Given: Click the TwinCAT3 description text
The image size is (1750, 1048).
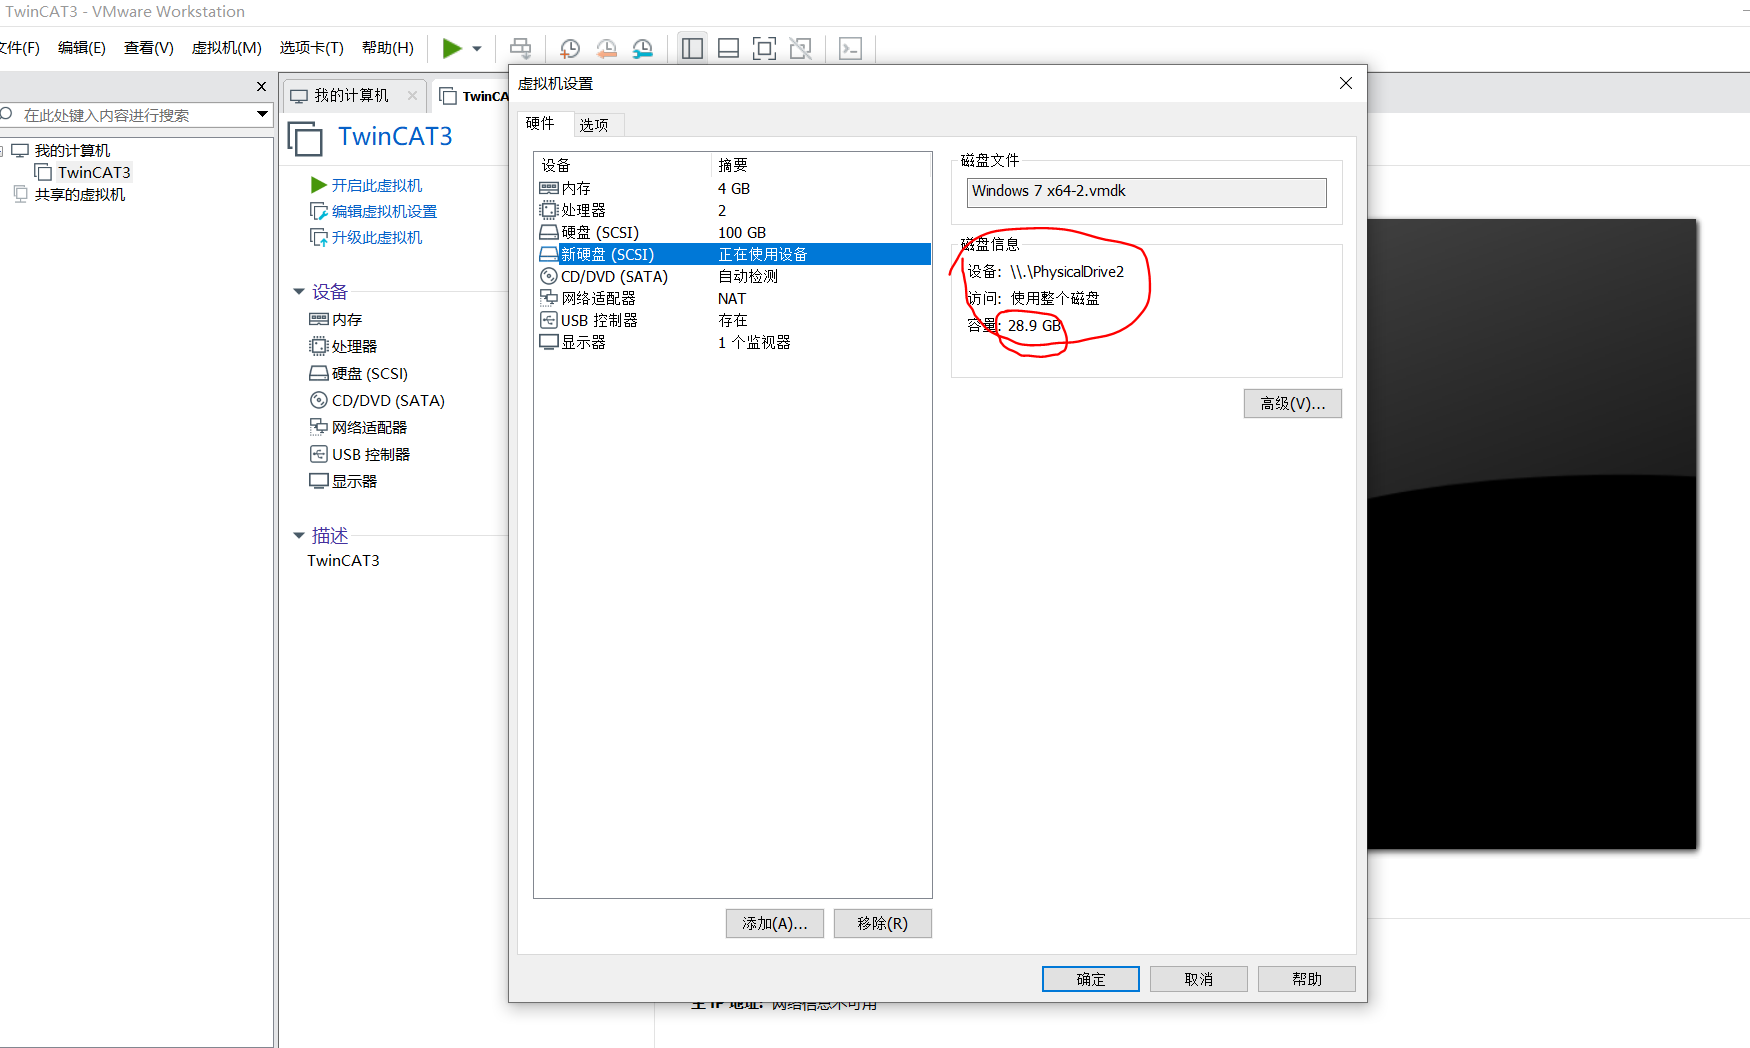Looking at the screenshot, I should click(x=343, y=560).
